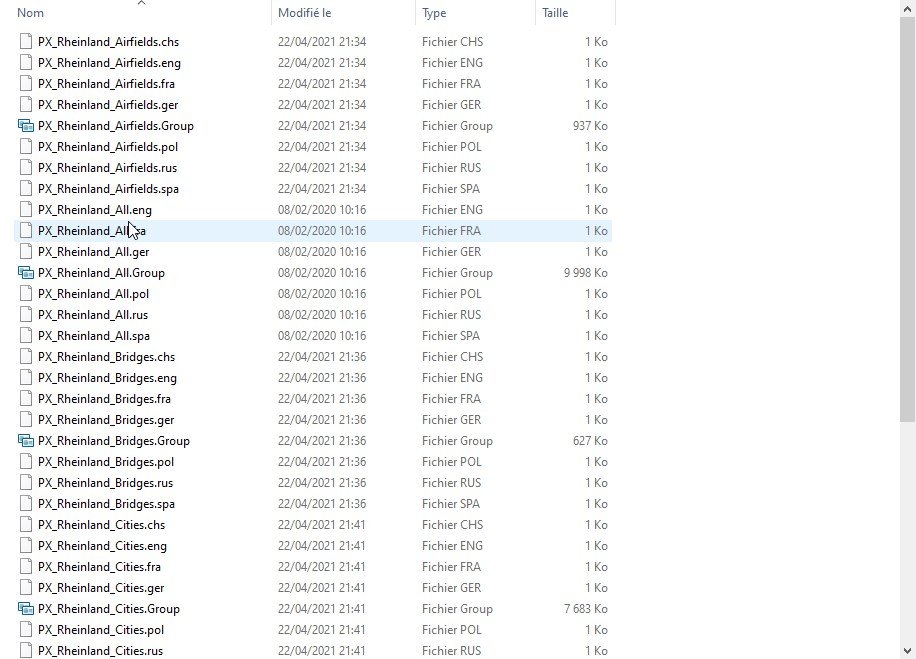Click the vertical scrollbar thumb
The height and width of the screenshot is (659, 916).
coord(907,219)
